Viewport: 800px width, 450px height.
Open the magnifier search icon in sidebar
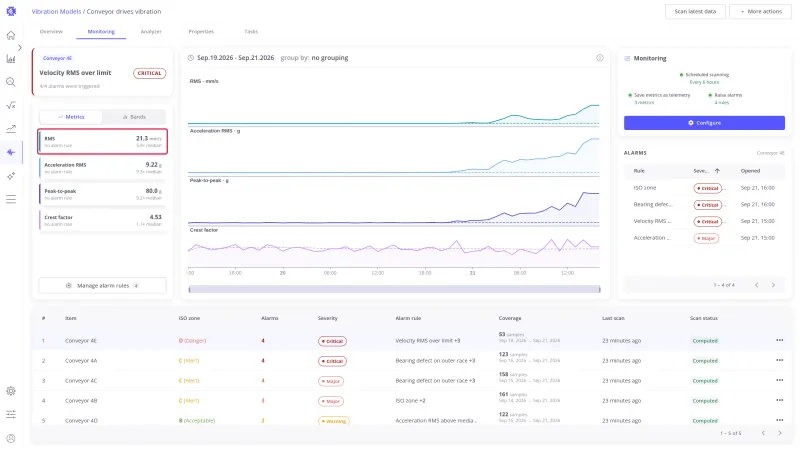coord(11,82)
